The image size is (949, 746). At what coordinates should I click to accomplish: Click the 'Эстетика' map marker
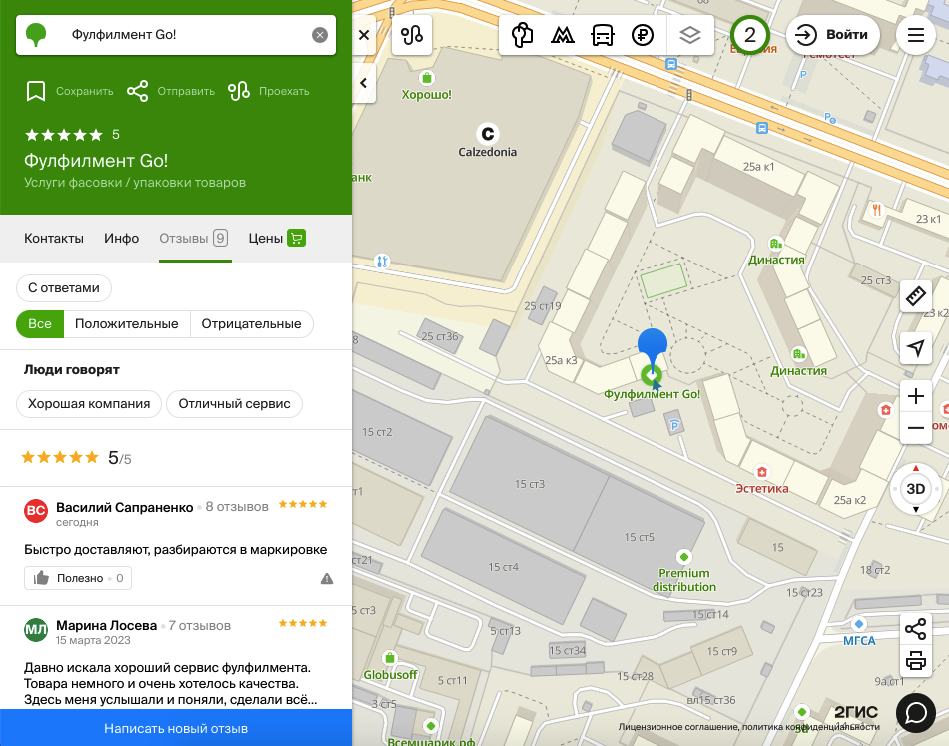tap(762, 472)
